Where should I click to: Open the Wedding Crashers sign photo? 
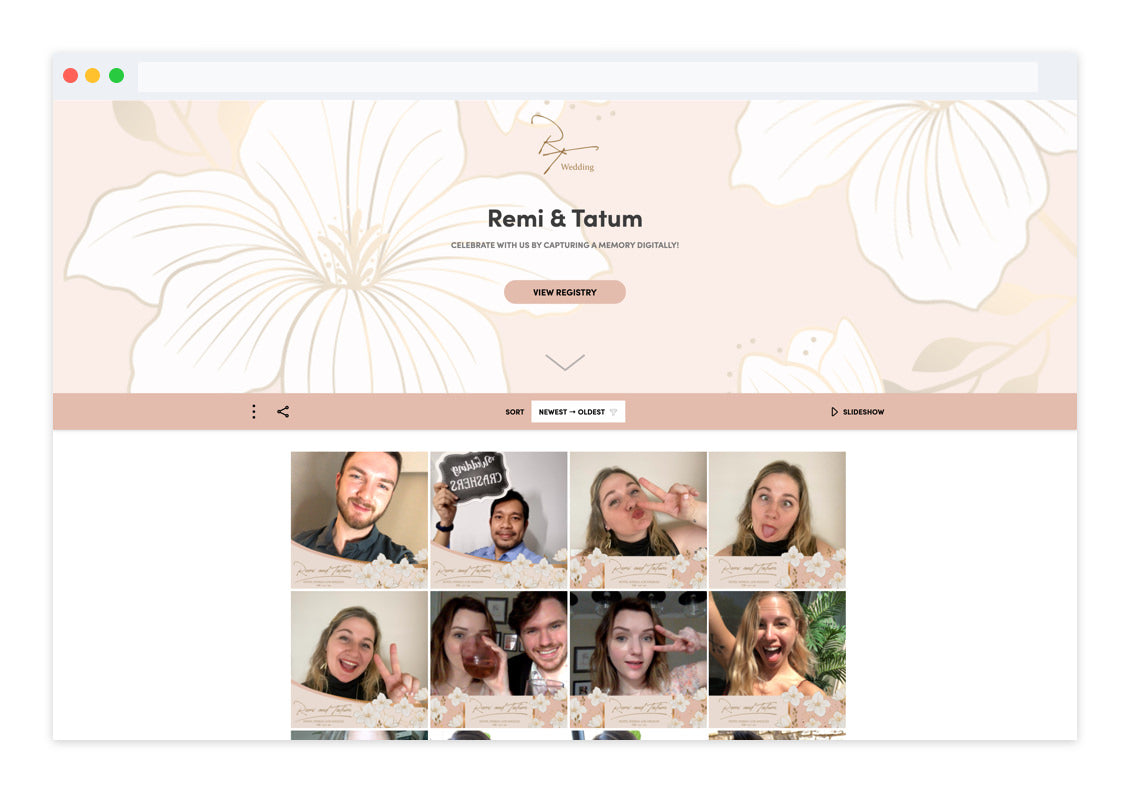pos(498,519)
